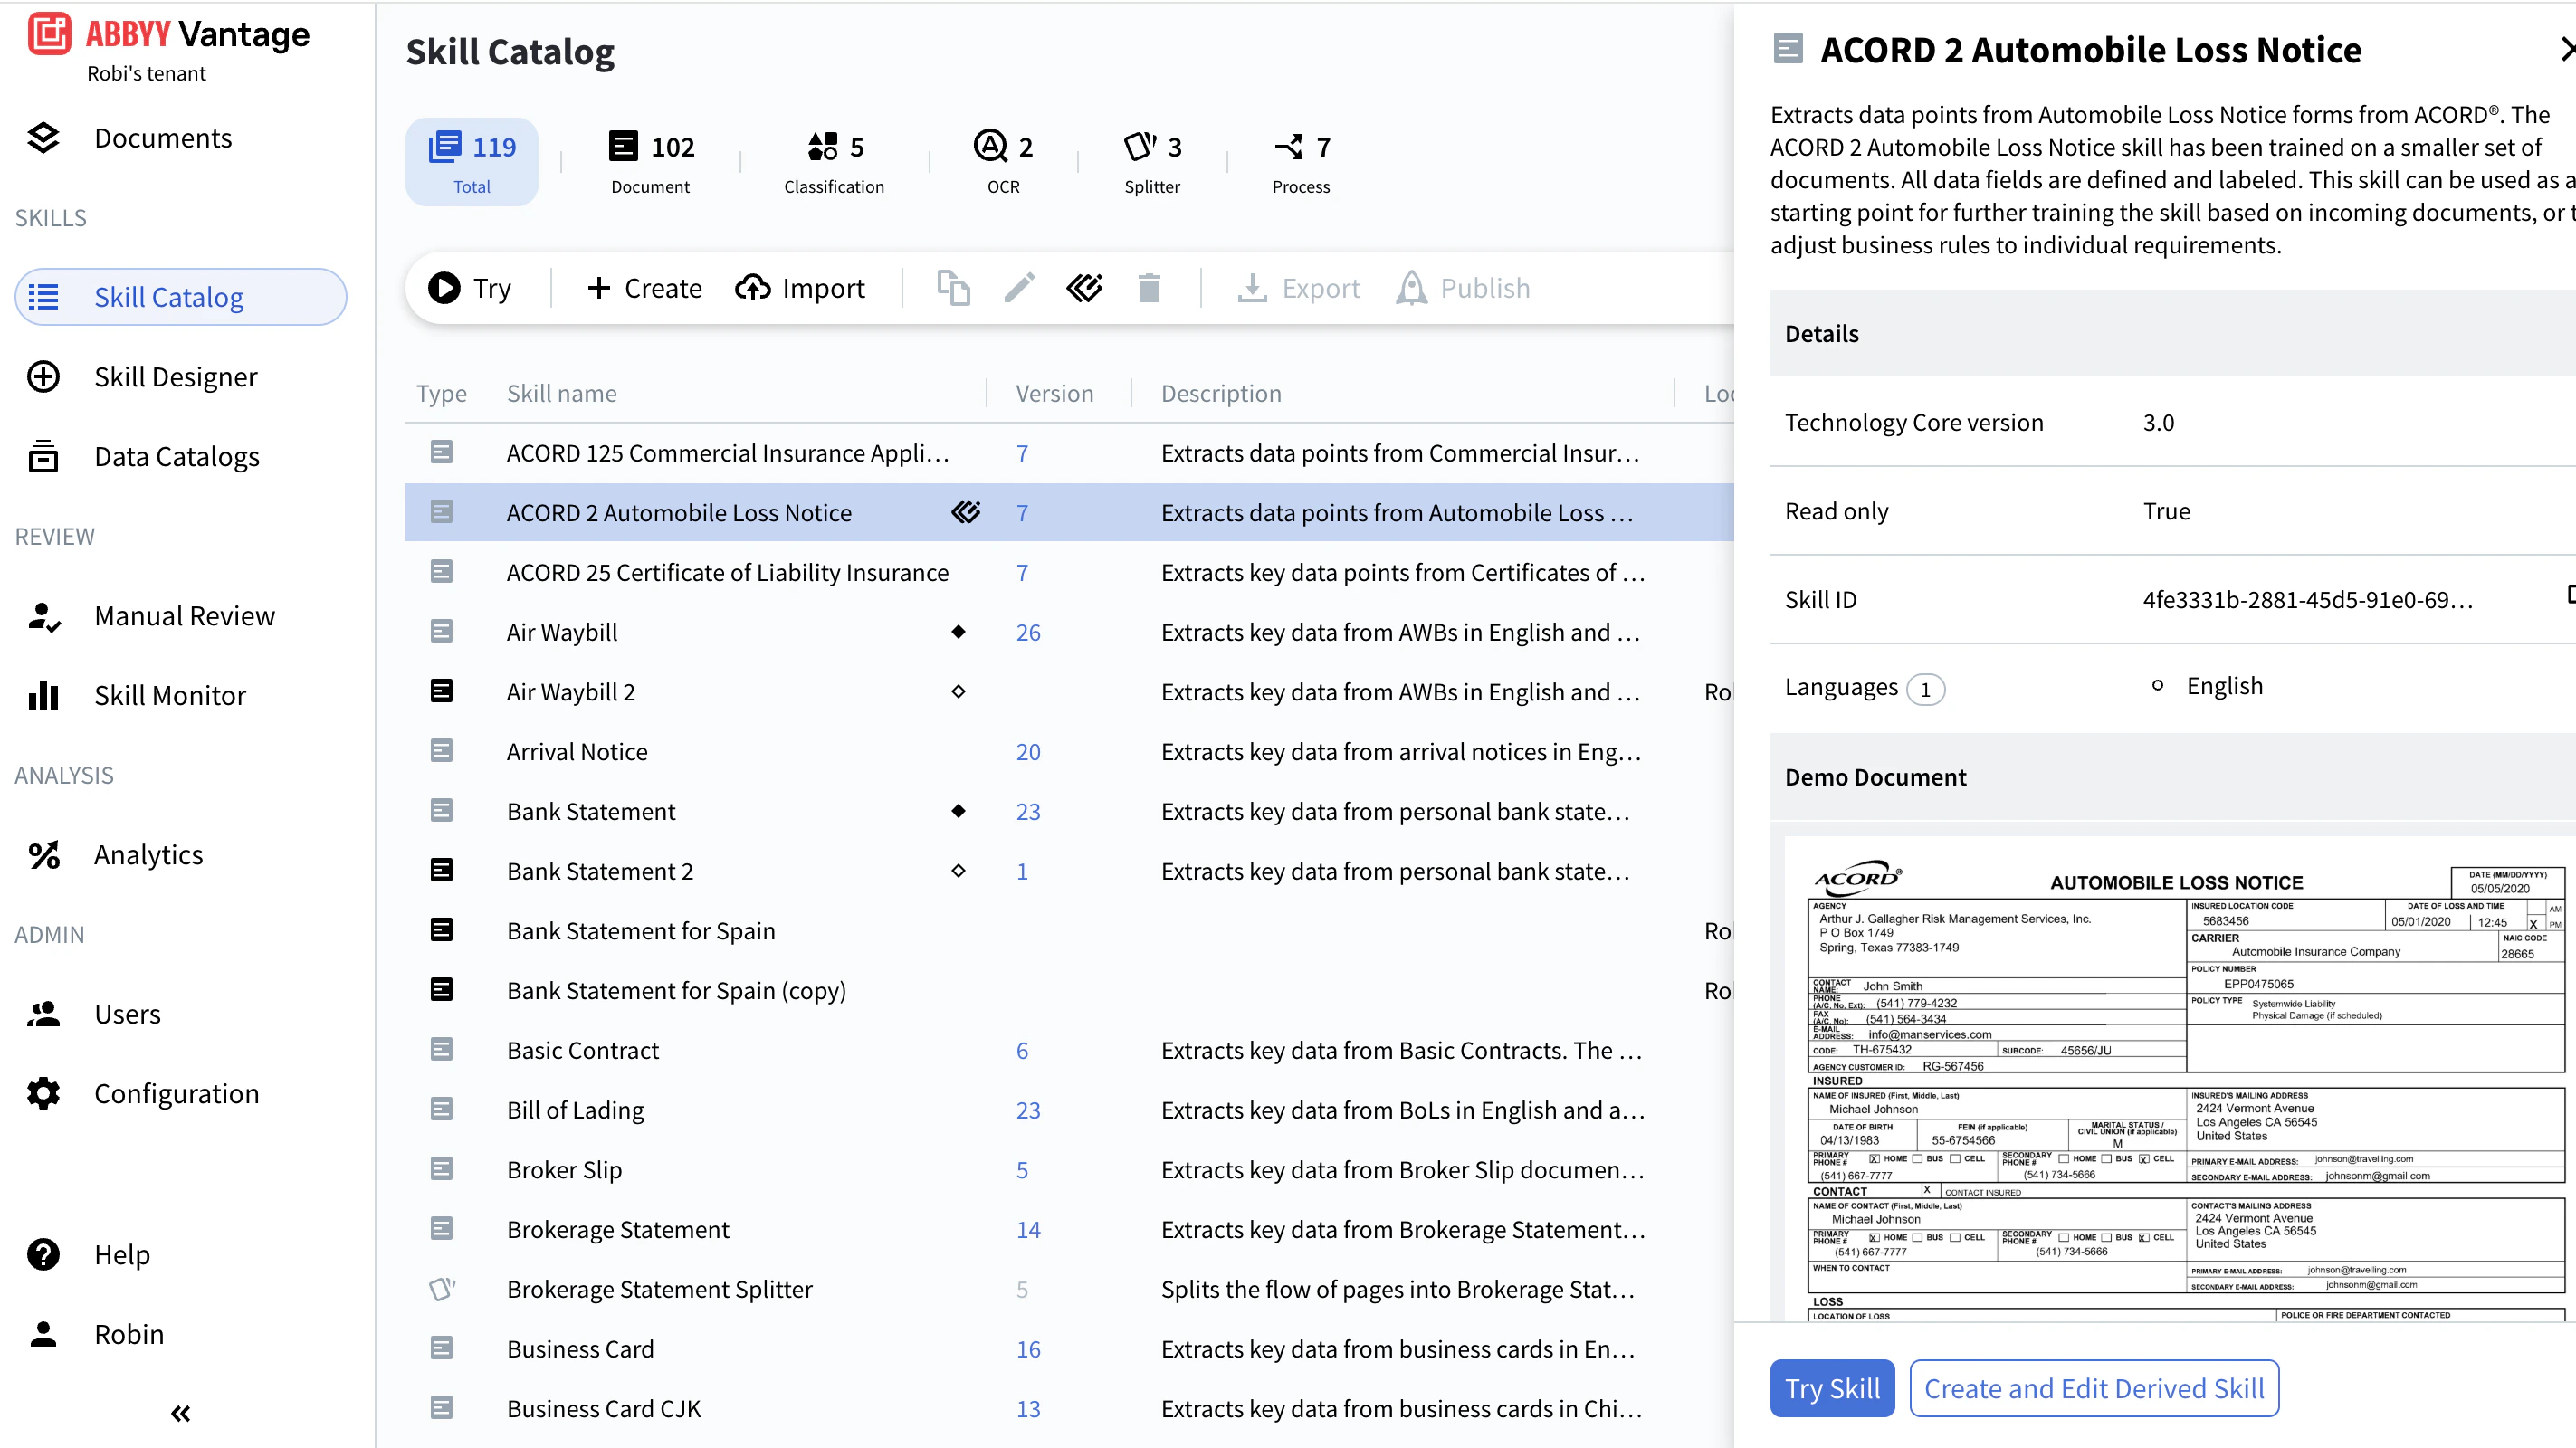Filter by Document skills tab

click(x=651, y=162)
